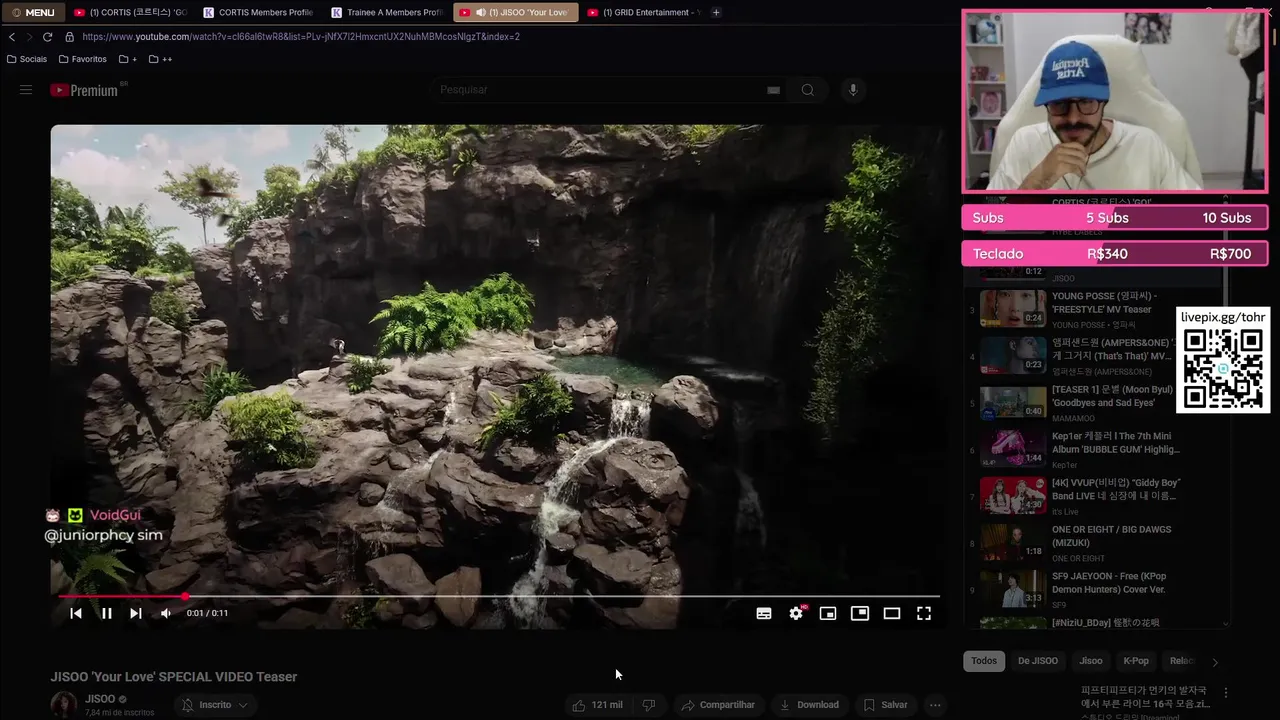Open the on-screen keyboard in search
Screen dimensions: 1280x720
773,90
